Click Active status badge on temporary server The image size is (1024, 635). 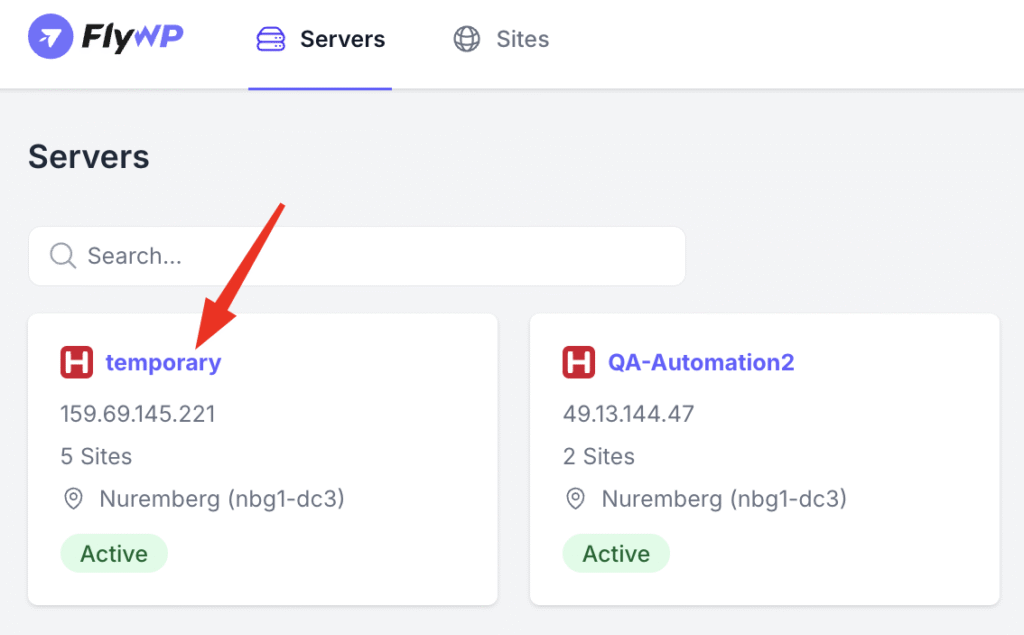(114, 553)
